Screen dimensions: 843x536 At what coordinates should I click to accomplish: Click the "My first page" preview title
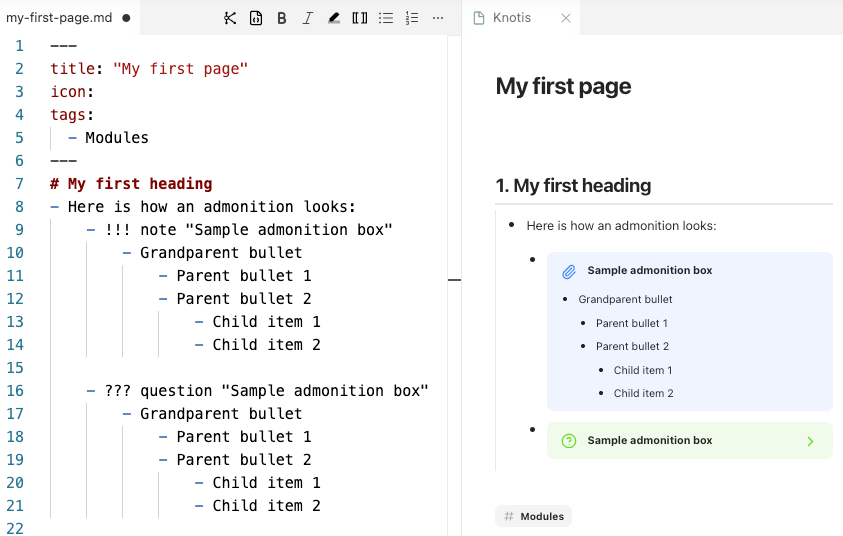click(563, 86)
